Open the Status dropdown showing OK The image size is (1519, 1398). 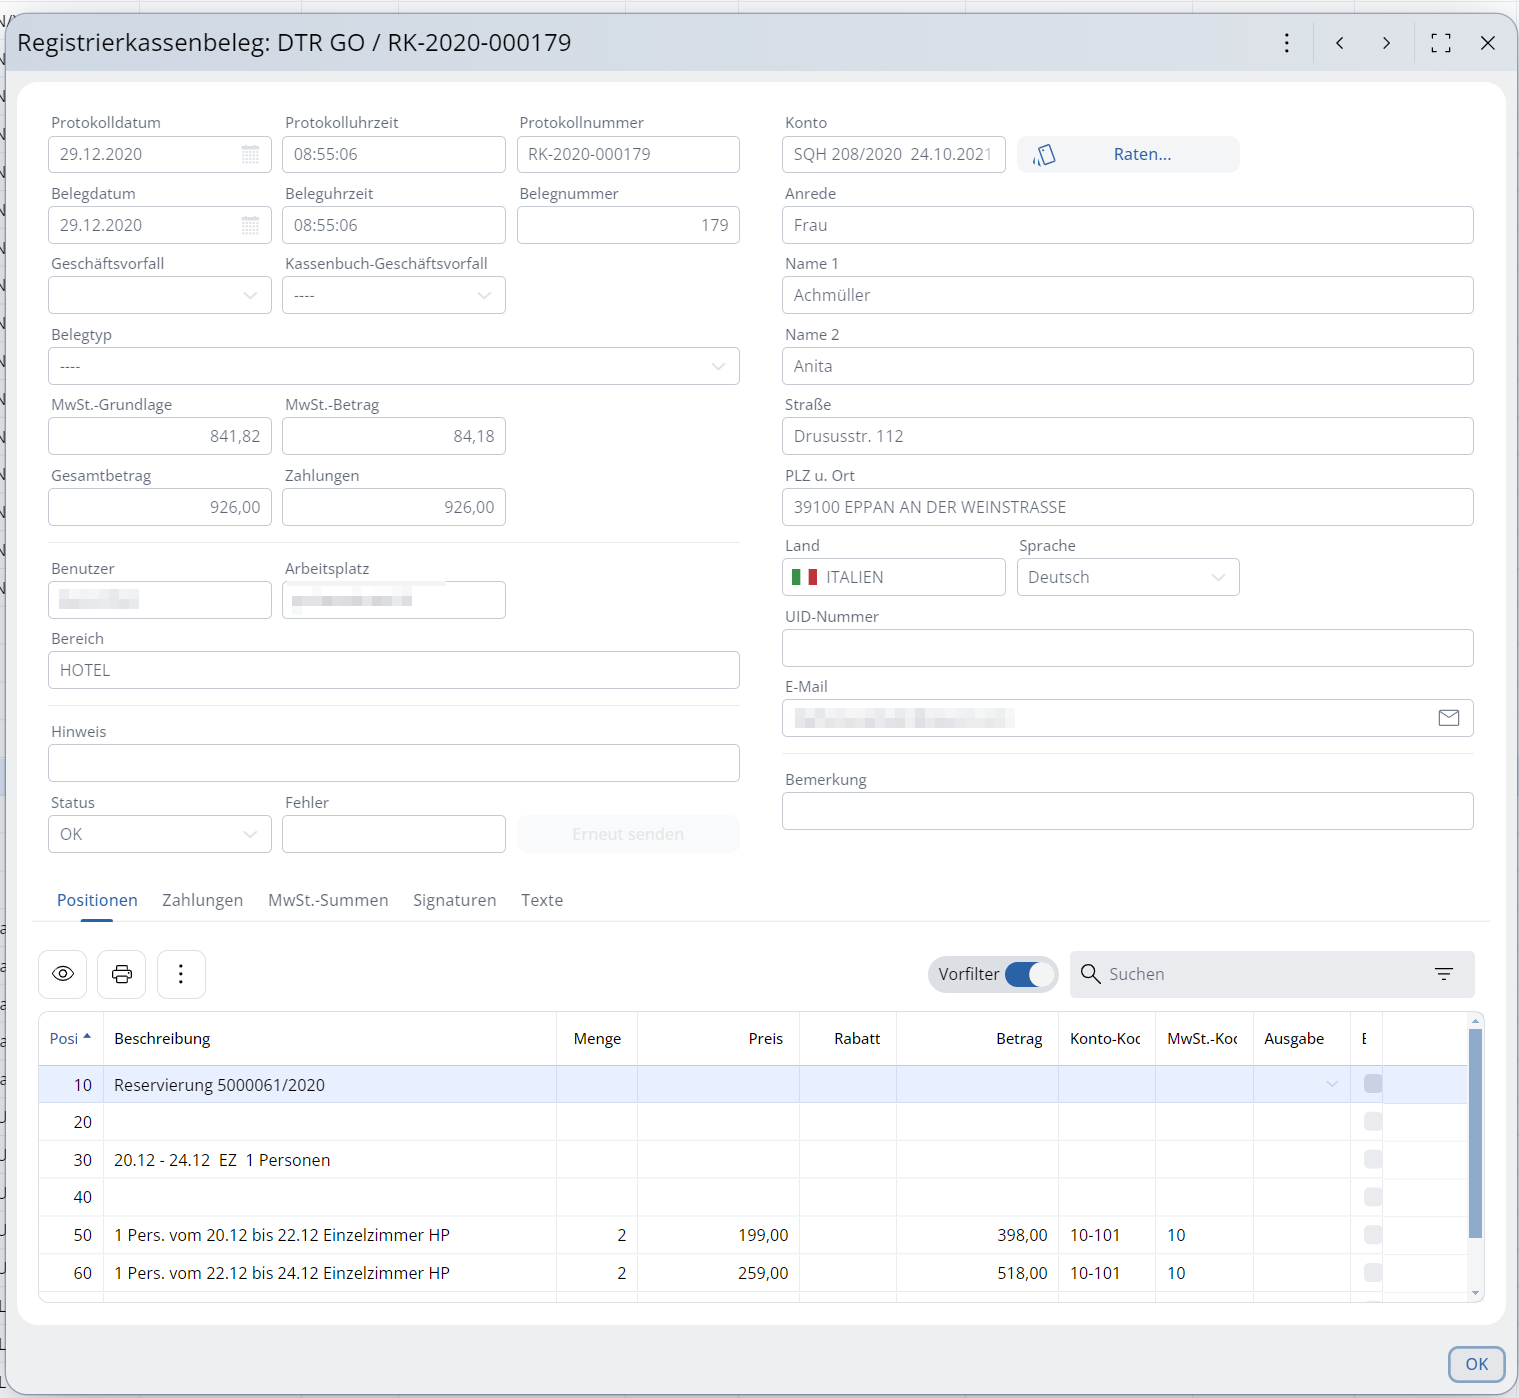tap(250, 834)
